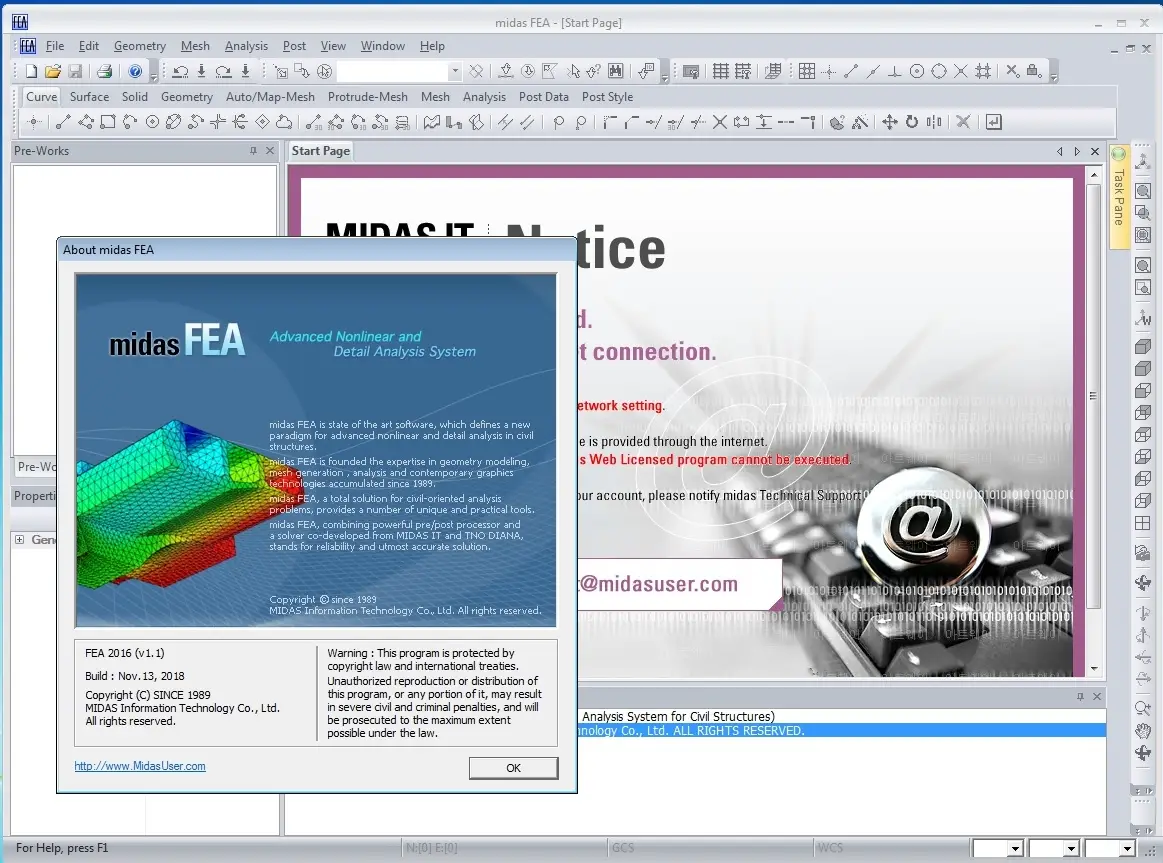
Task: Redo the action with the Redo arrow
Action: pyautogui.click(x=223, y=71)
